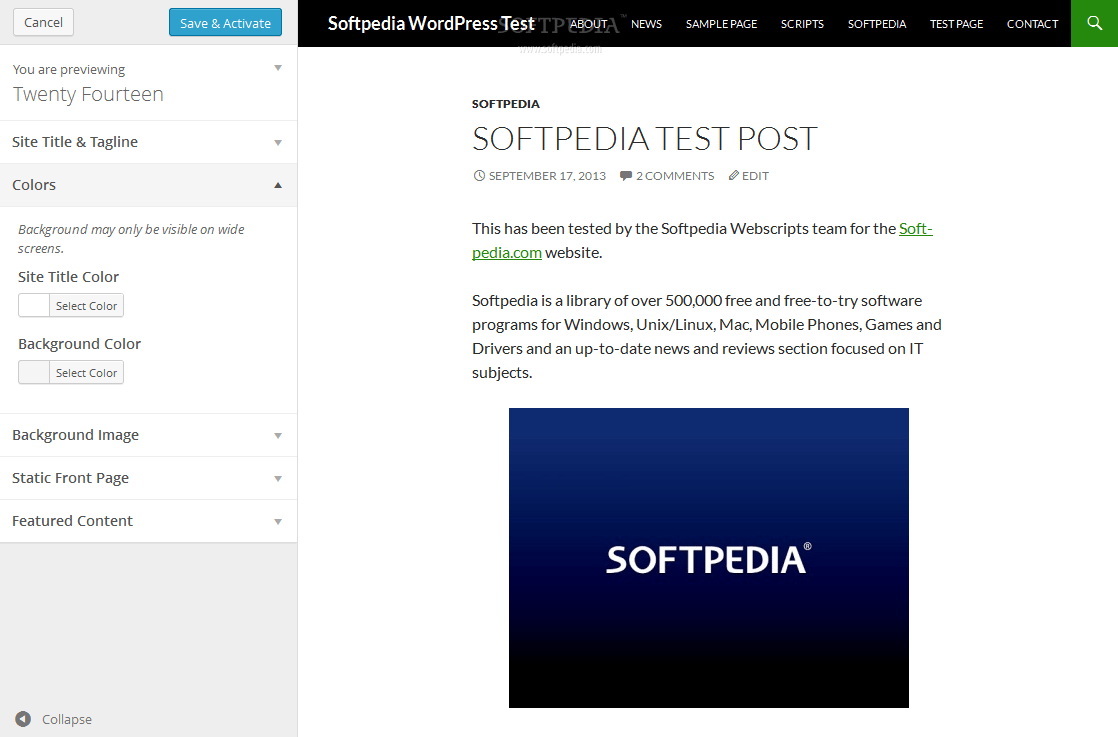This screenshot has width=1118, height=737.
Task: Click the Cancel button
Action: pos(43,22)
